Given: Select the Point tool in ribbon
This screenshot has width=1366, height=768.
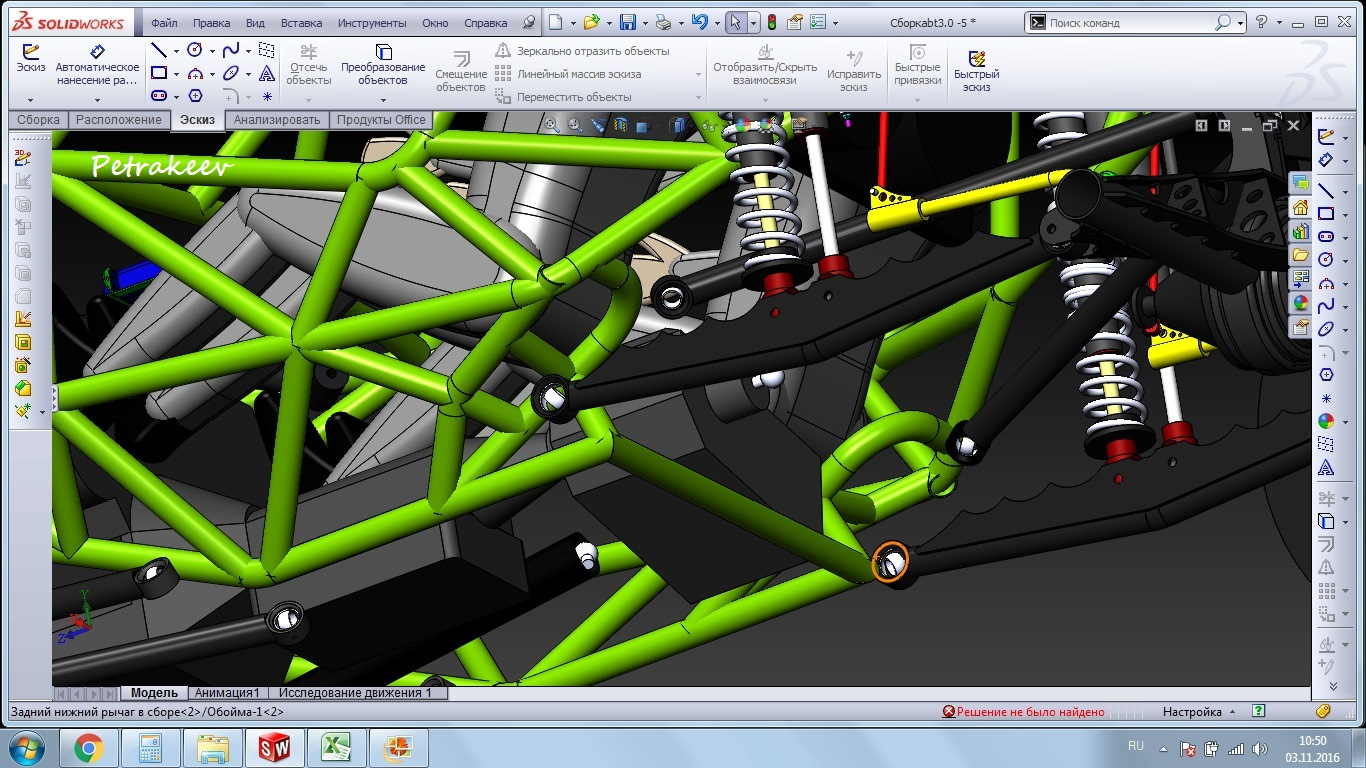Looking at the screenshot, I should point(267,96).
